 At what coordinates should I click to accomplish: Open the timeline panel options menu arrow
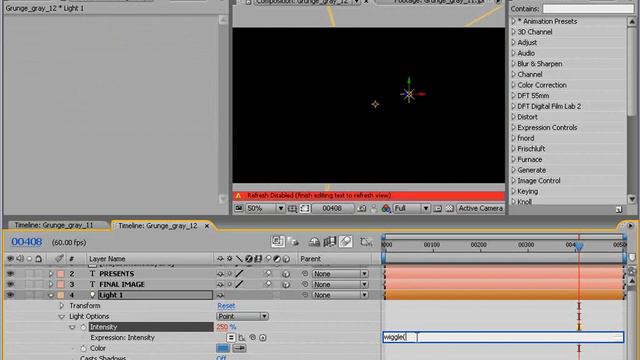tap(630, 226)
